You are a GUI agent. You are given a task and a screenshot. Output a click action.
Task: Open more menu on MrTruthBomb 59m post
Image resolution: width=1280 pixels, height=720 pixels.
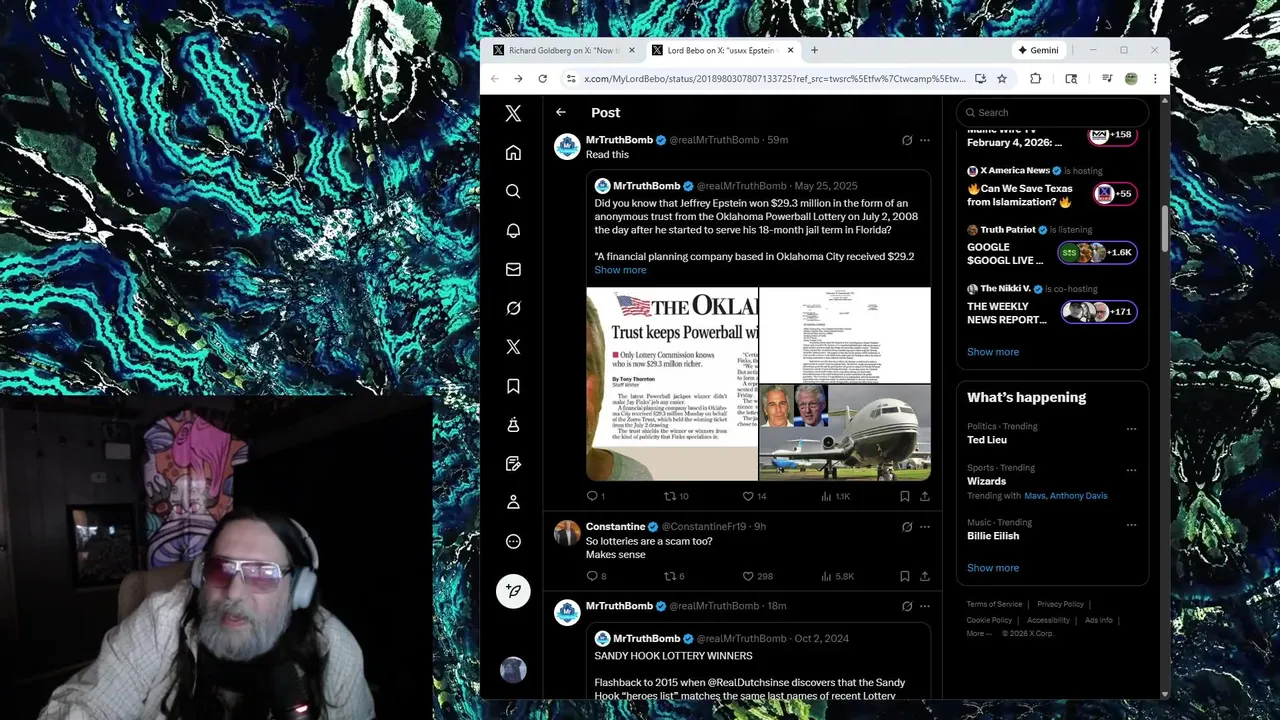[925, 140]
